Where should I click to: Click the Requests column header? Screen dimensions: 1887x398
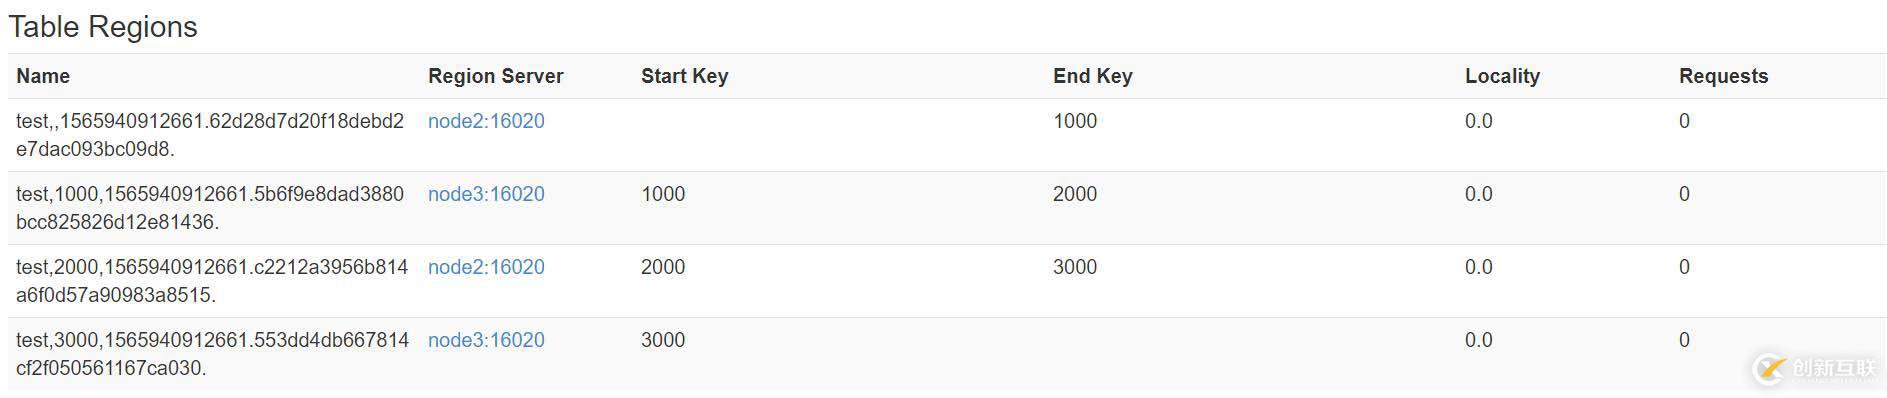pyautogui.click(x=1723, y=76)
